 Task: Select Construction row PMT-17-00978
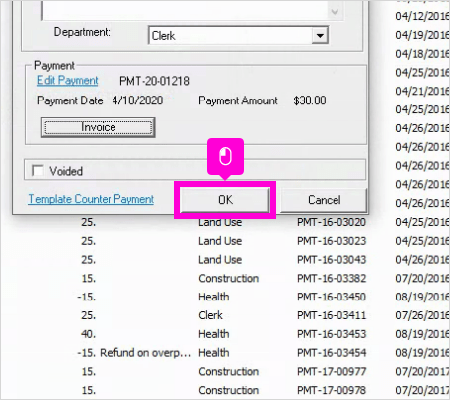pos(263,390)
